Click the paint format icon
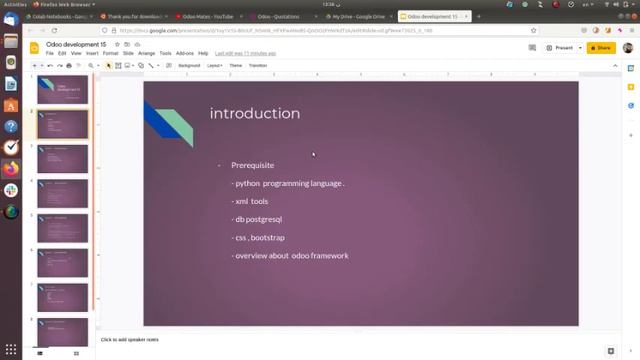Image resolution: width=640 pixels, height=360 pixels. (79, 65)
